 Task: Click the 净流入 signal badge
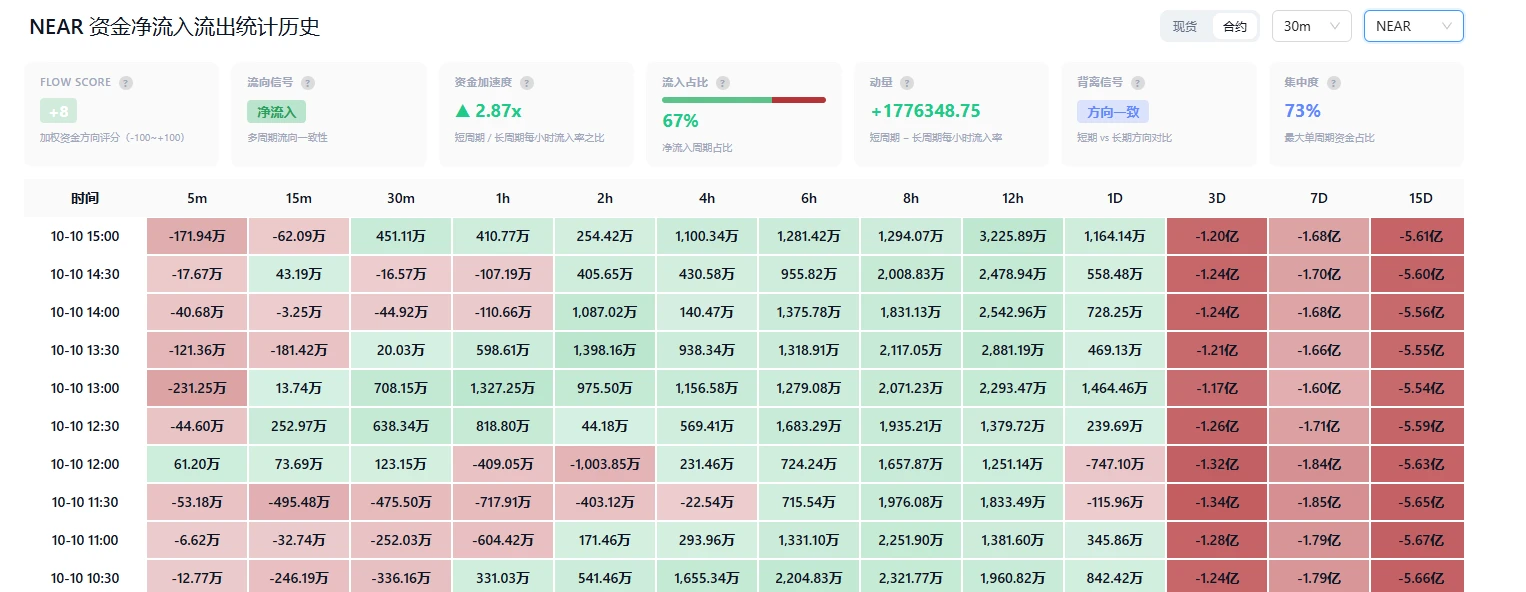[x=277, y=111]
